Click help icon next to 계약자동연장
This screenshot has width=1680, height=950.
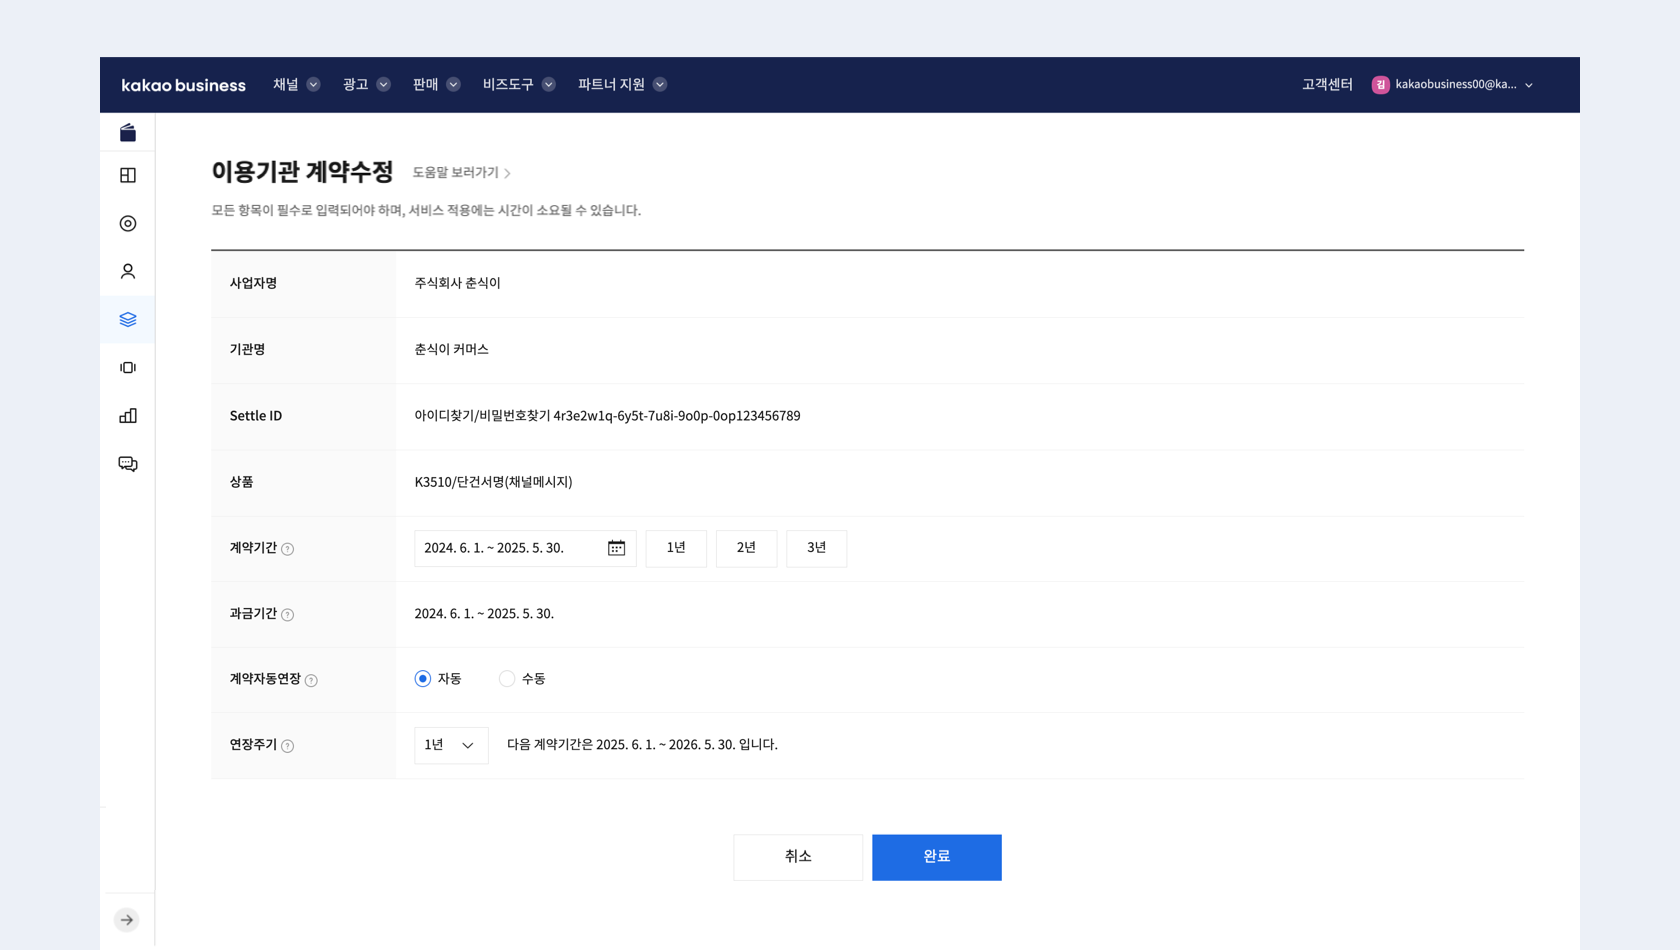(x=311, y=681)
